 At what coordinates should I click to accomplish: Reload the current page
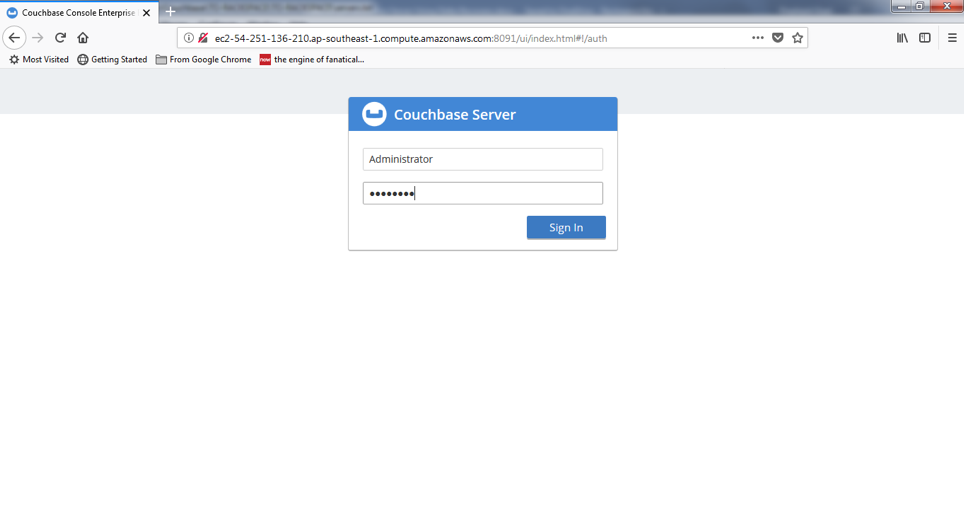click(x=60, y=38)
